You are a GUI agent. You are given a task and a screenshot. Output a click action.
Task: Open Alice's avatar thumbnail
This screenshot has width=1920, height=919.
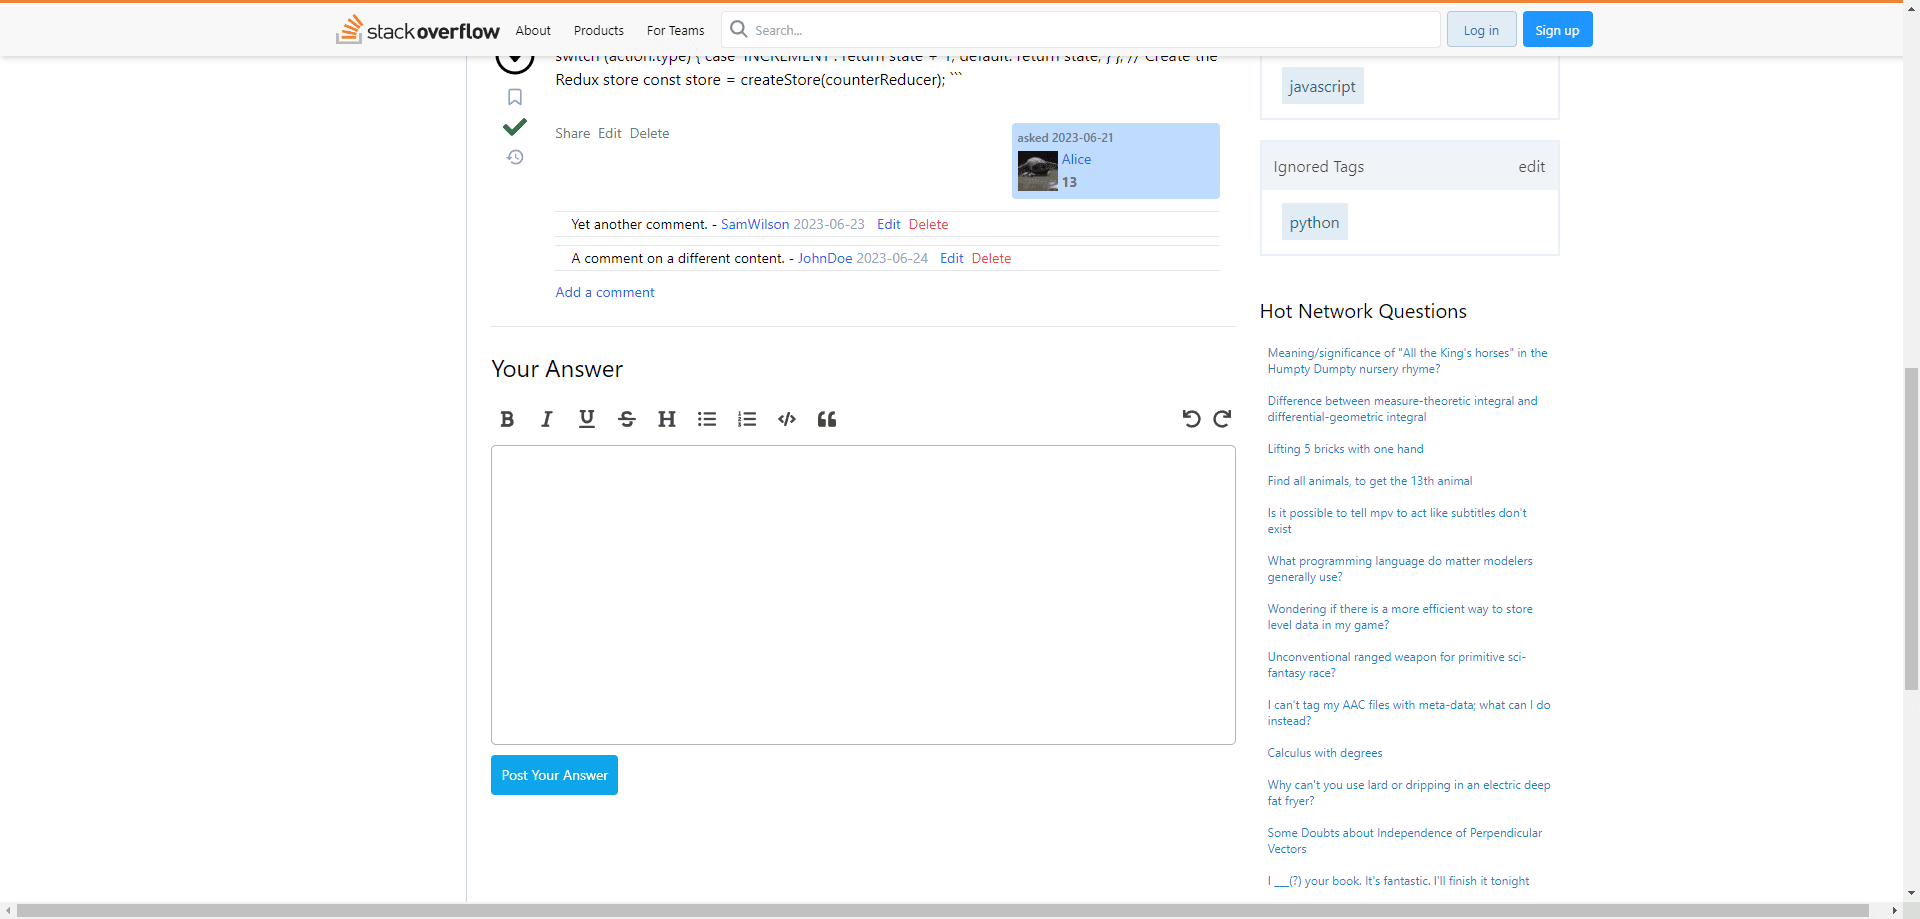(1038, 171)
